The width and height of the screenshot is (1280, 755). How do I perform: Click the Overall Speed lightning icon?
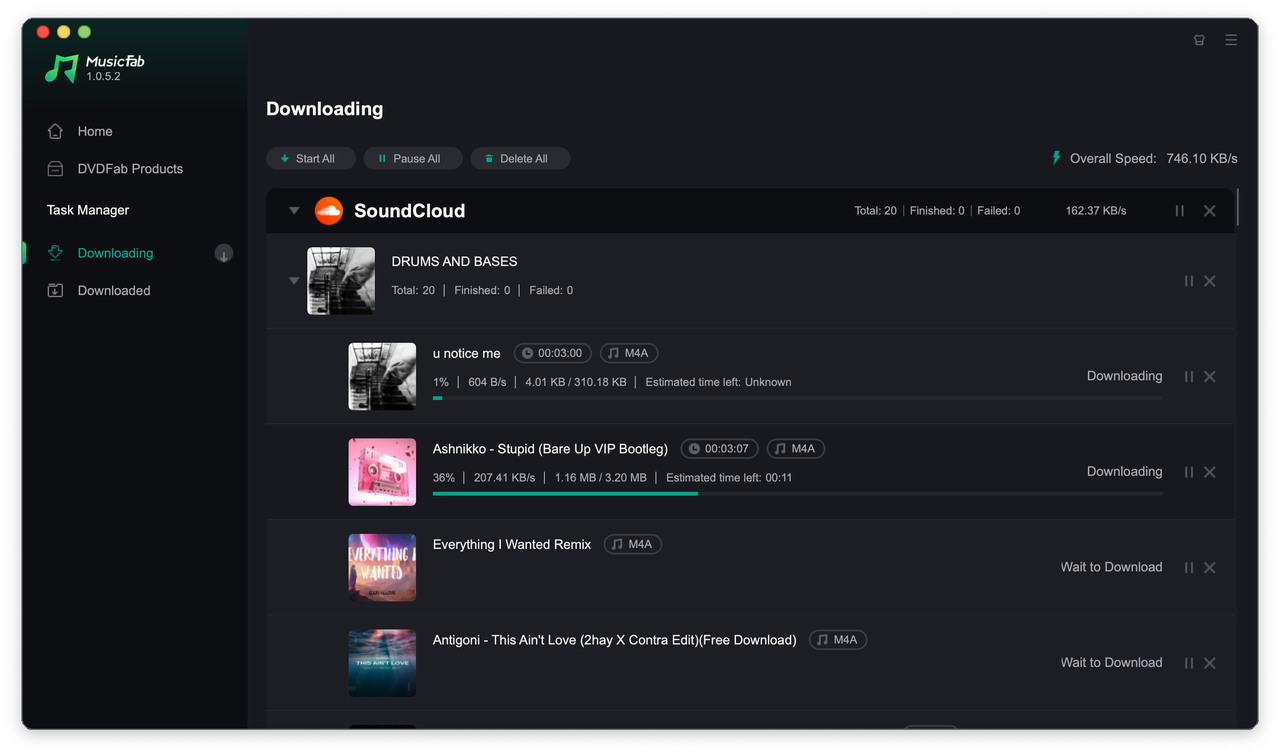pyautogui.click(x=1056, y=158)
